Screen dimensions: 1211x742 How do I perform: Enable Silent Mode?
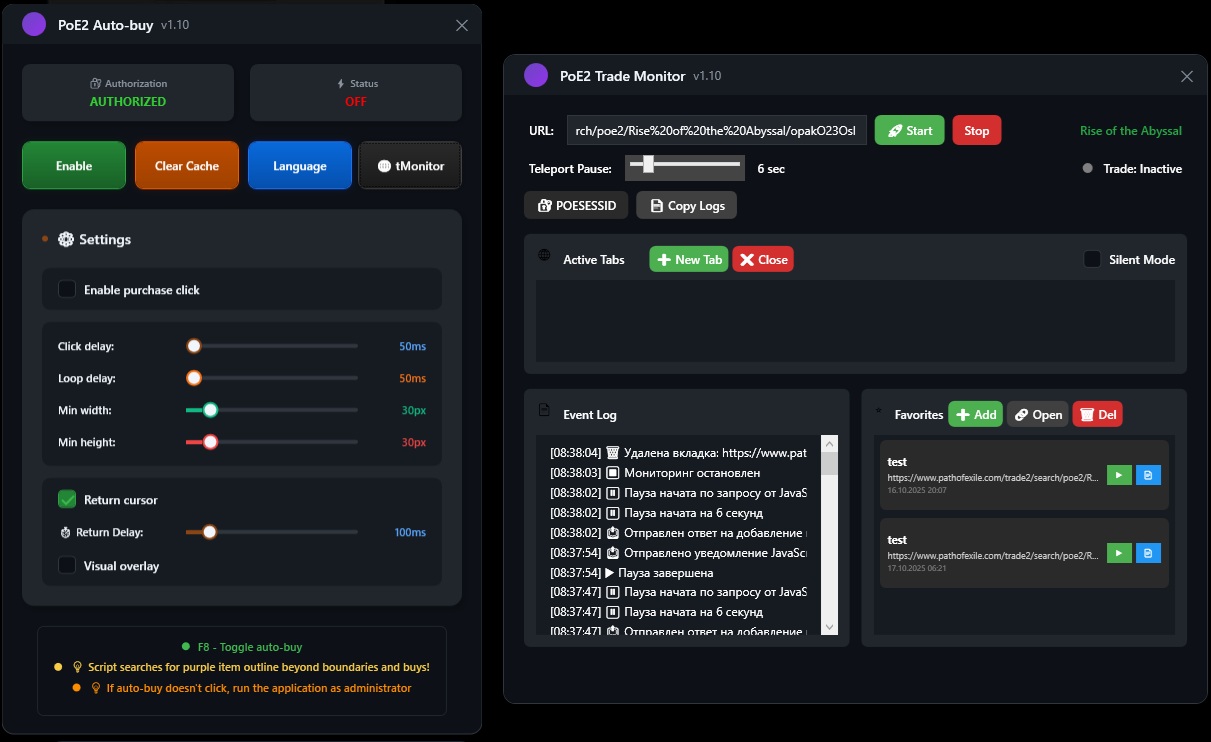(x=1091, y=259)
